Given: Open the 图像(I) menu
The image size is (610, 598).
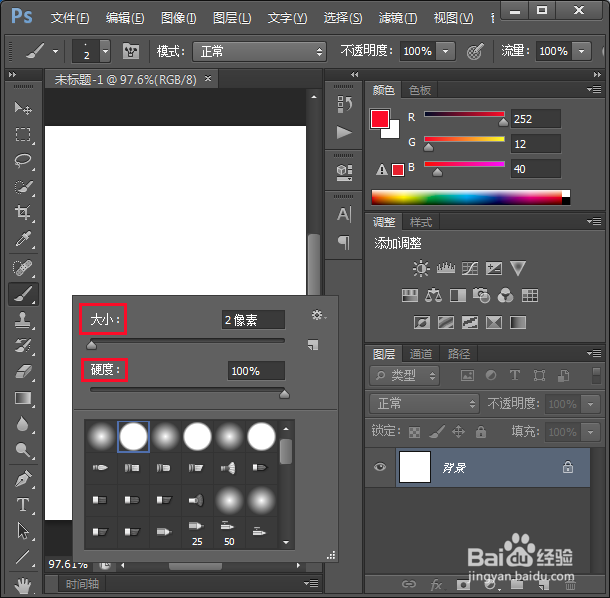Looking at the screenshot, I should click(179, 18).
